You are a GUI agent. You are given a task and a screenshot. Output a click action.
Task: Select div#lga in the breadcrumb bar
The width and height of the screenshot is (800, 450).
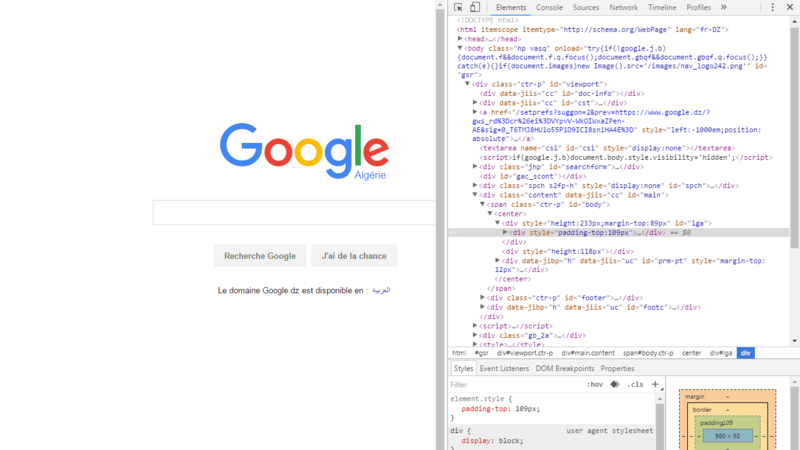point(720,353)
